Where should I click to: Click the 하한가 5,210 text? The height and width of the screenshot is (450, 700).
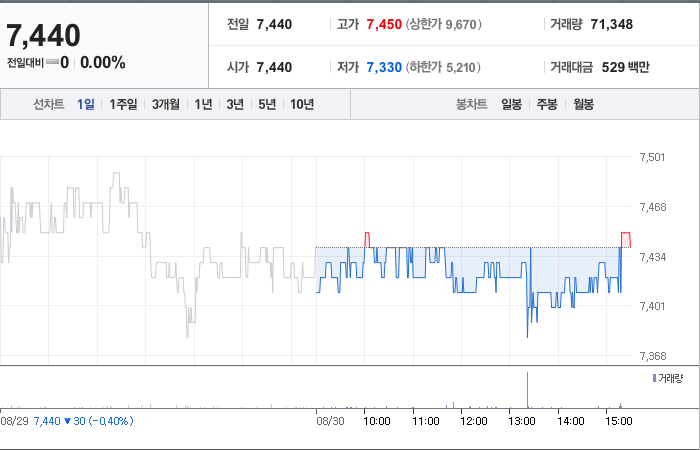point(442,67)
